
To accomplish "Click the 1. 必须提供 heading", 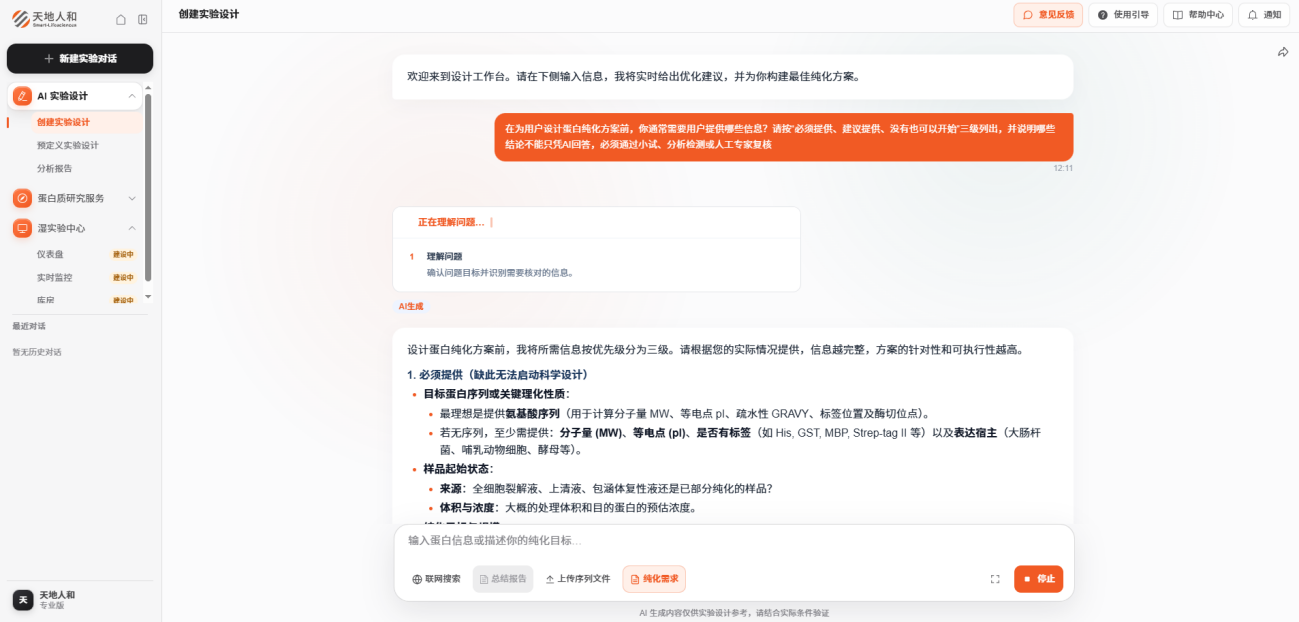I will pos(497,374).
